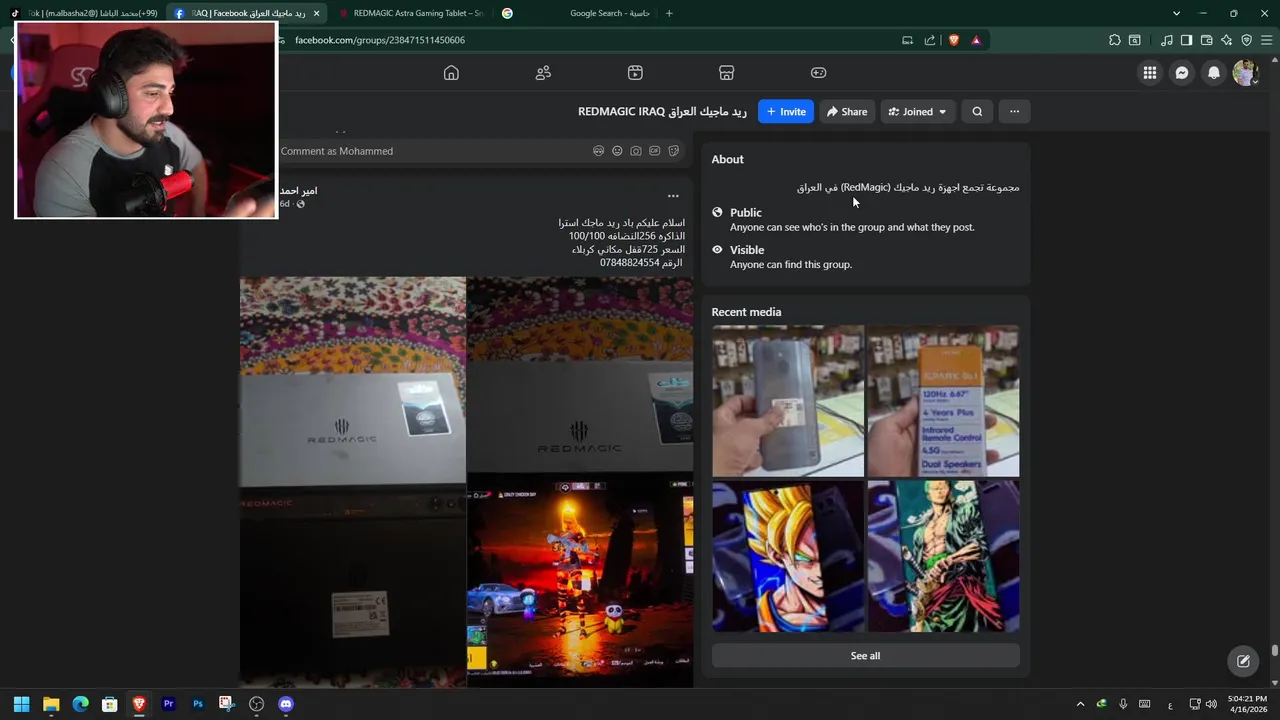Click the new message compose button
Viewport: 1280px width, 720px height.
(x=1243, y=661)
